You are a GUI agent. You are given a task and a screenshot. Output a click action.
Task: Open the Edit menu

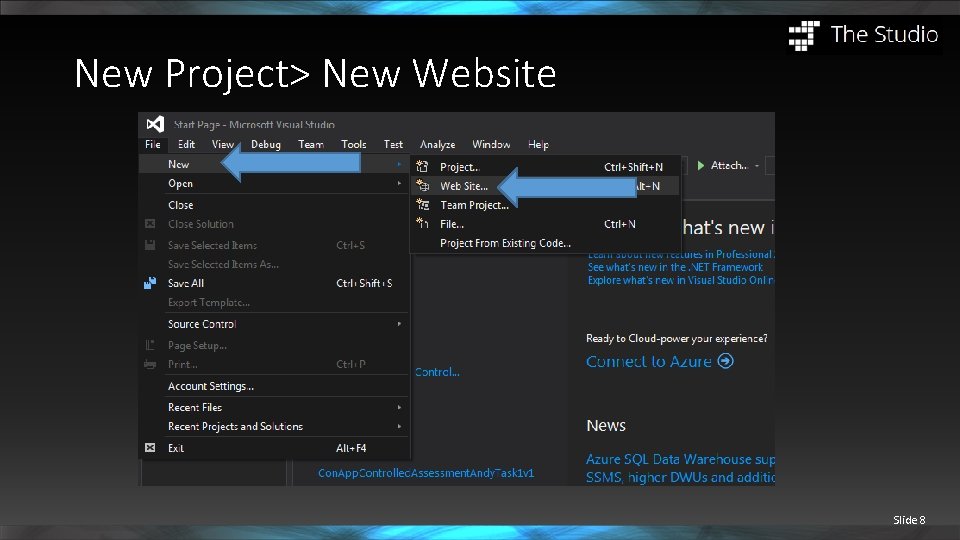point(186,144)
